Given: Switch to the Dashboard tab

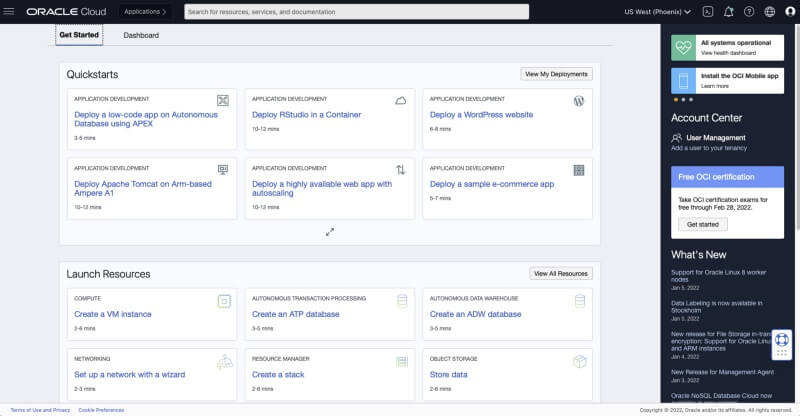Looking at the screenshot, I should coord(141,35).
